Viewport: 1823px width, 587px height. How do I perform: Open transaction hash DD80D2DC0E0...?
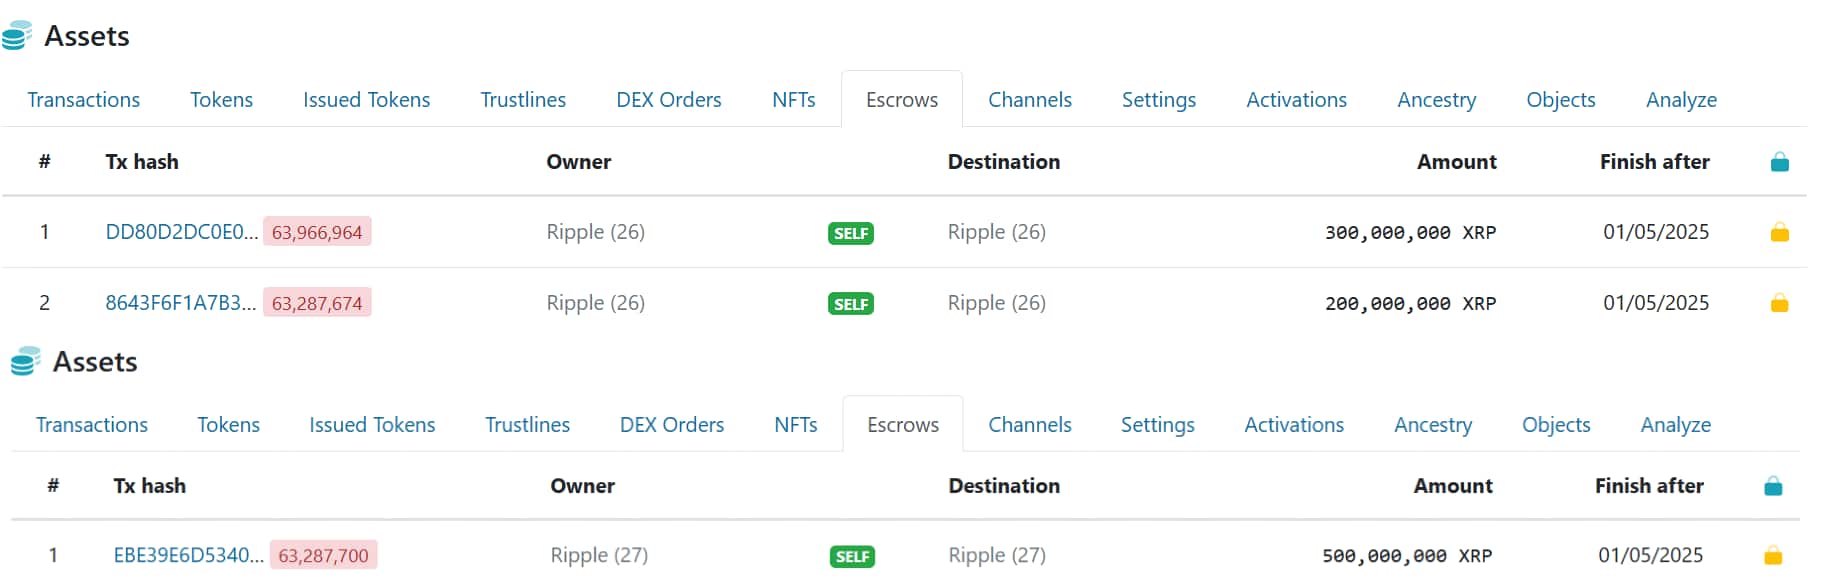point(181,232)
